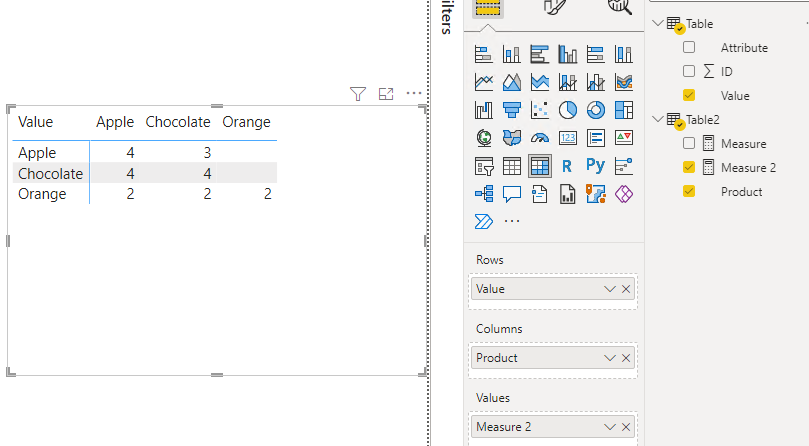
Task: Uncheck the Product field checkbox
Action: tap(689, 192)
